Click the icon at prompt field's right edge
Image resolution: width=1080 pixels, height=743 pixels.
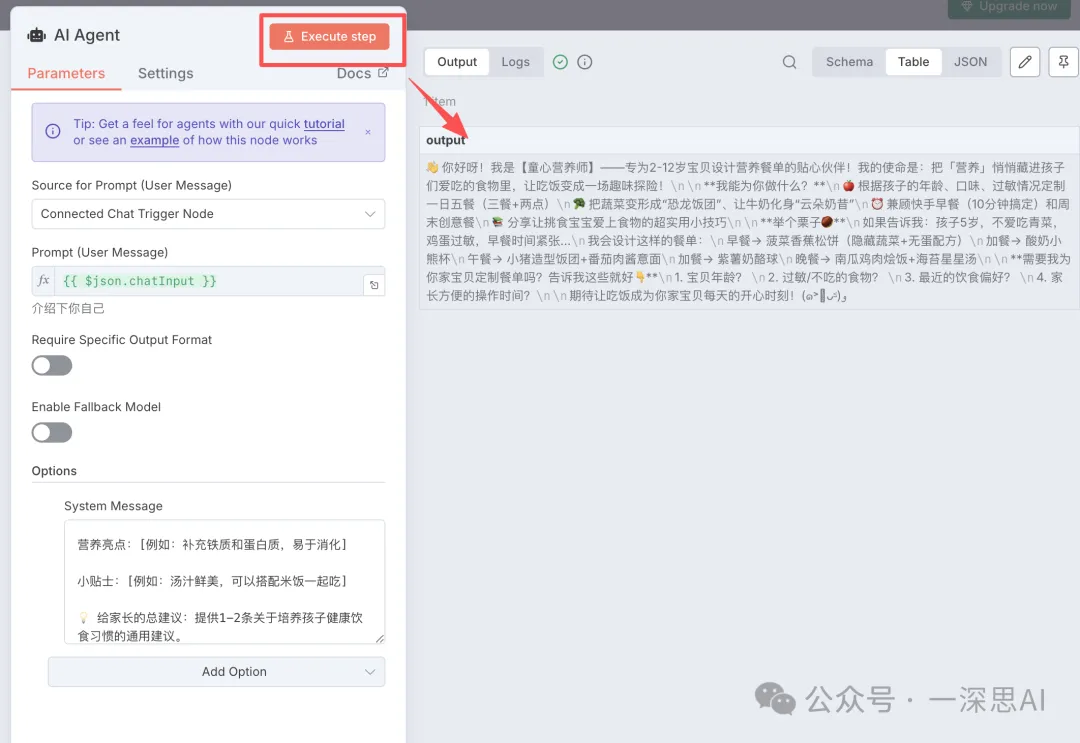(373, 284)
